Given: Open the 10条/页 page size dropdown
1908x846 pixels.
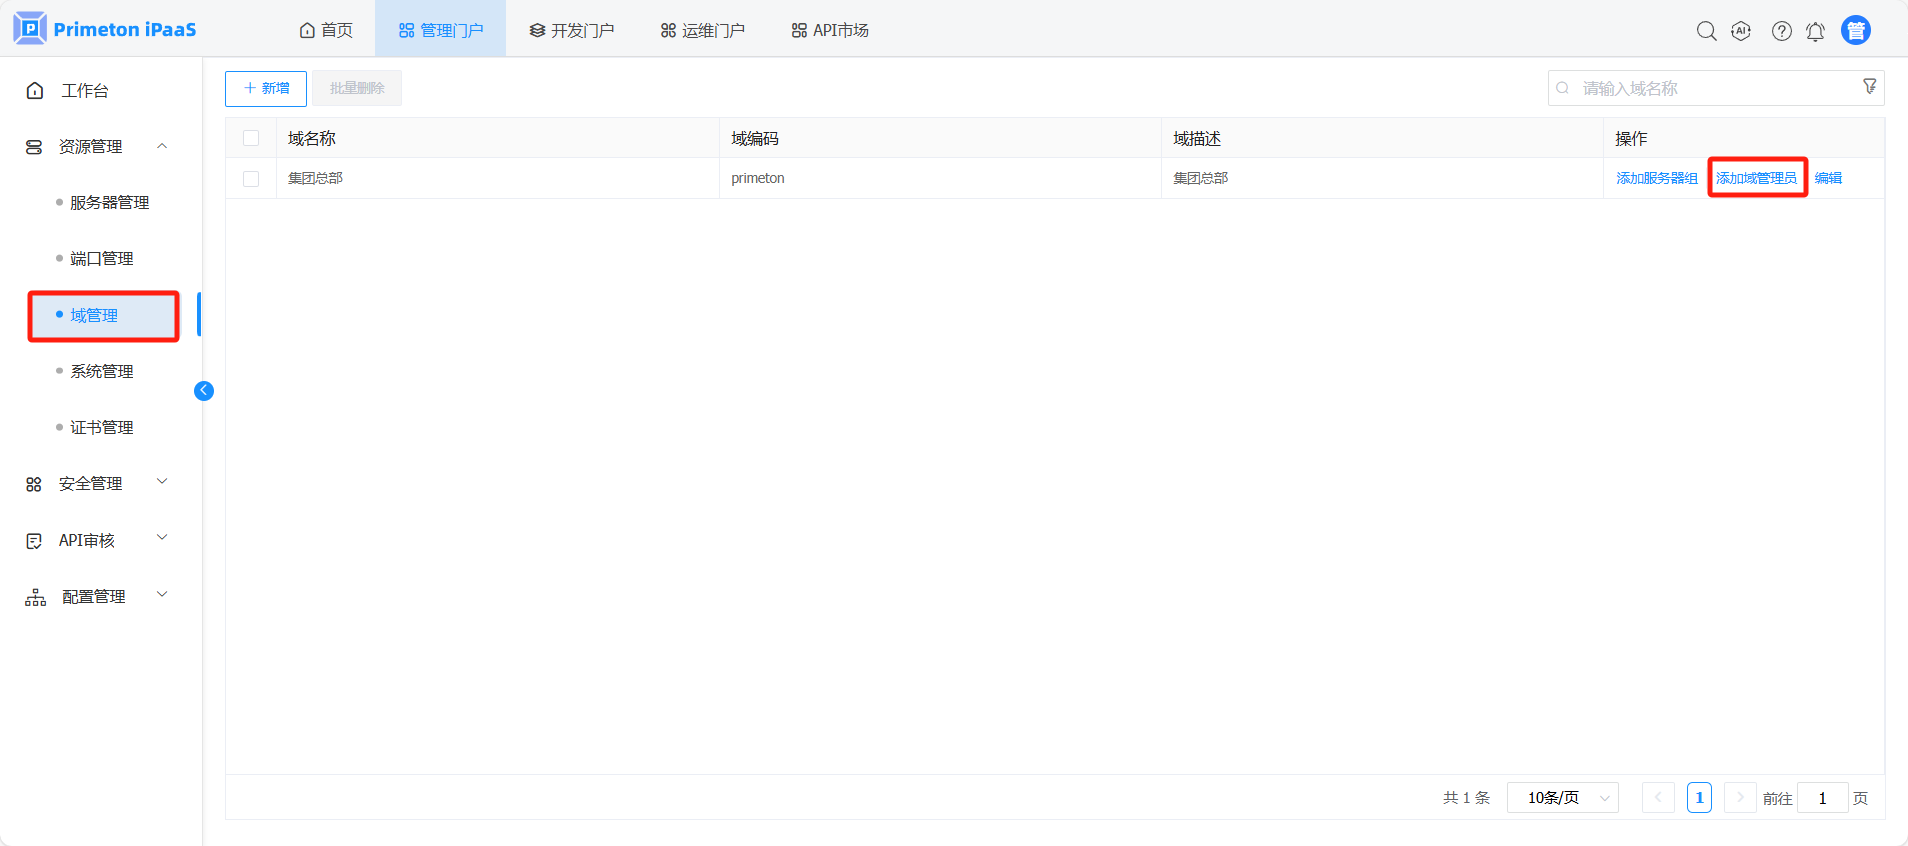Looking at the screenshot, I should point(1562,798).
